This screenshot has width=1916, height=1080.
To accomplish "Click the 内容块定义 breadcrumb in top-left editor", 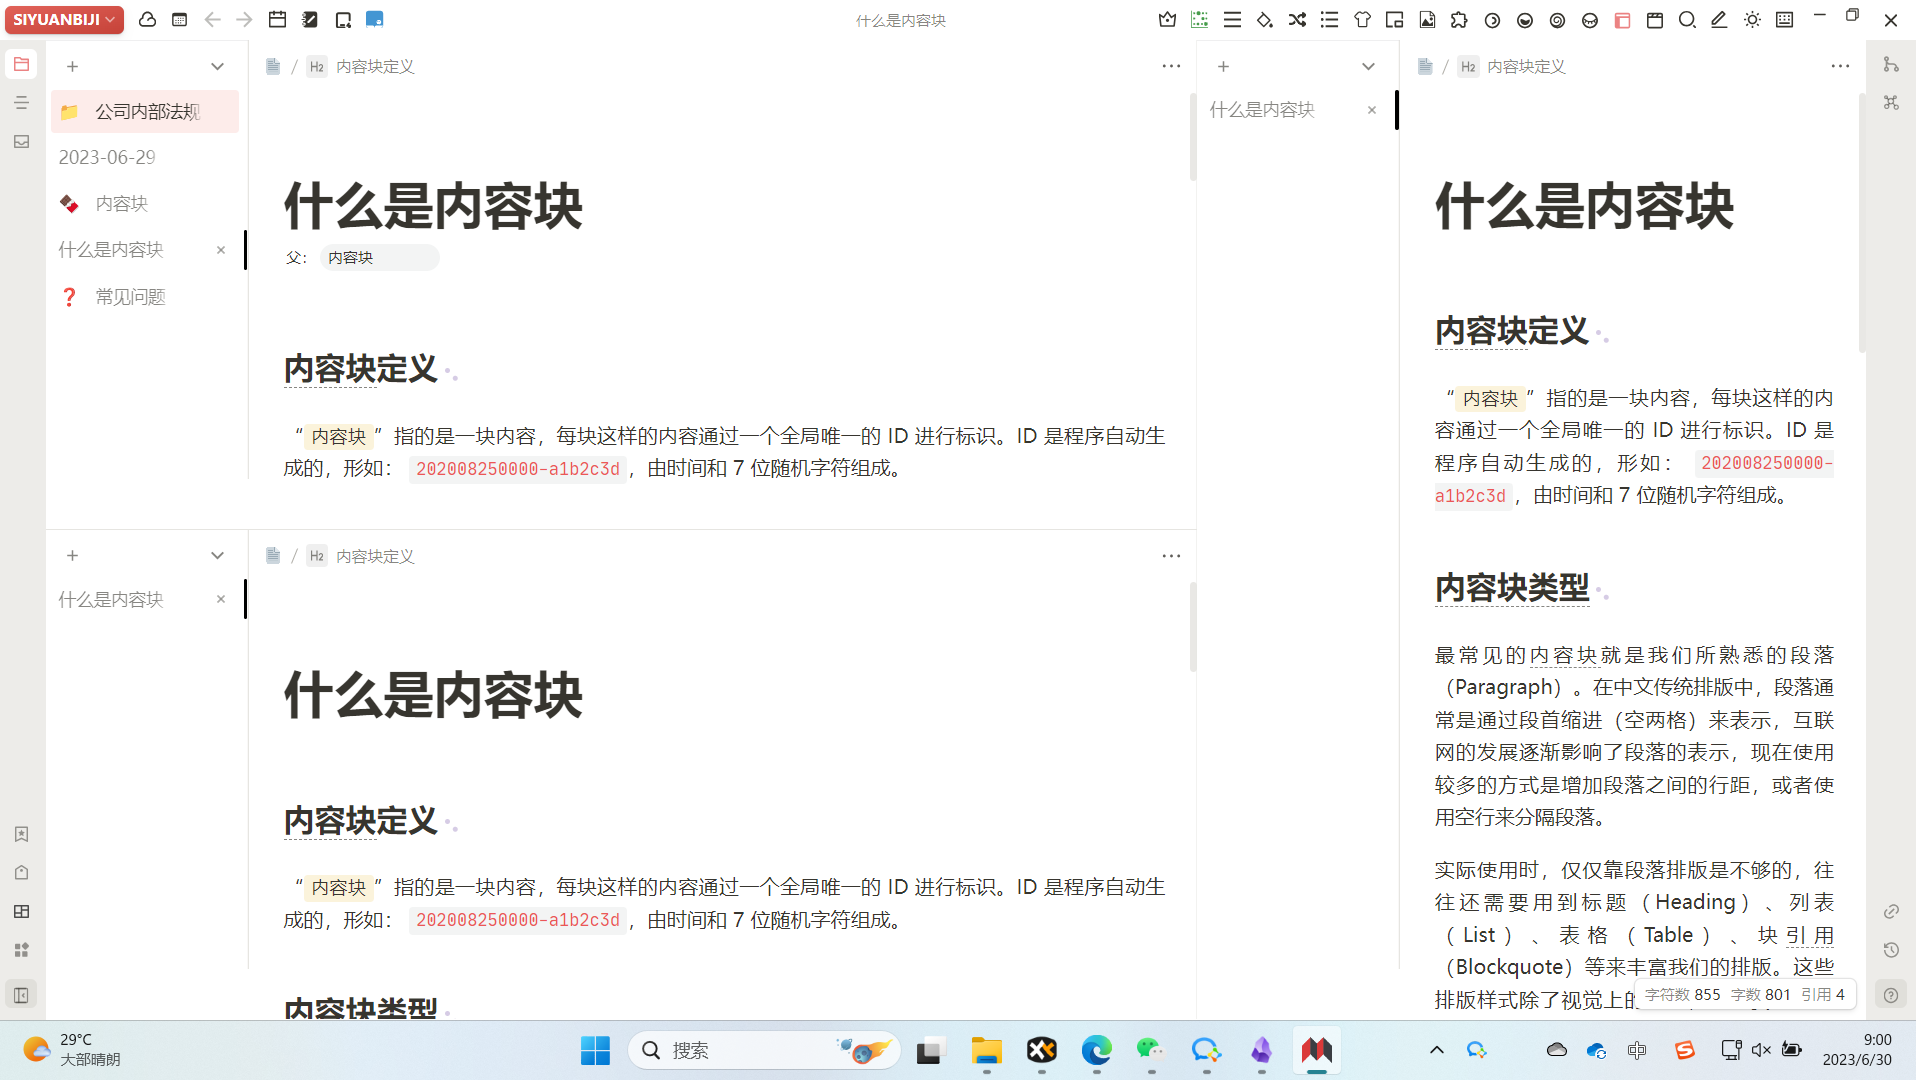I will 375,67.
